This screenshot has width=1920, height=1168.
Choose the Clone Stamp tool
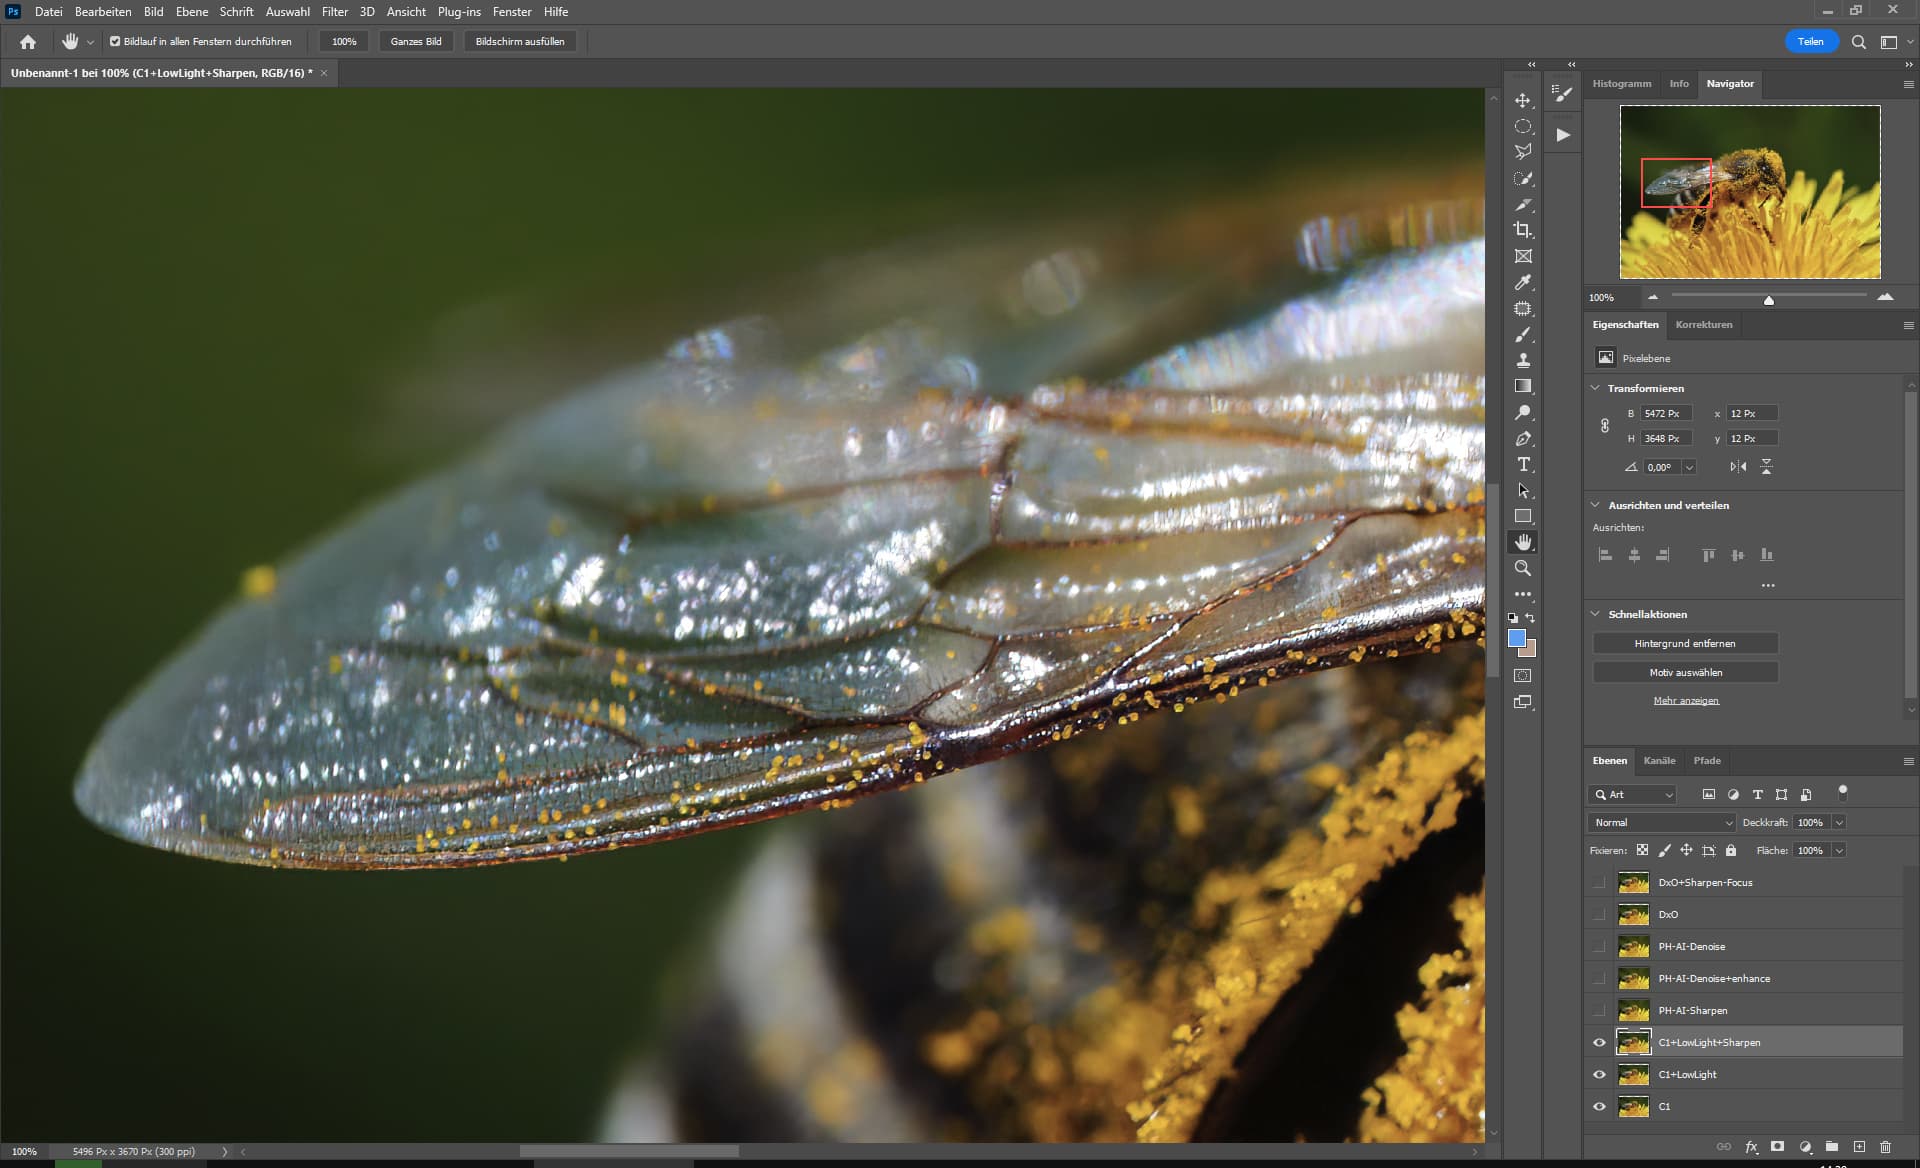[x=1522, y=360]
